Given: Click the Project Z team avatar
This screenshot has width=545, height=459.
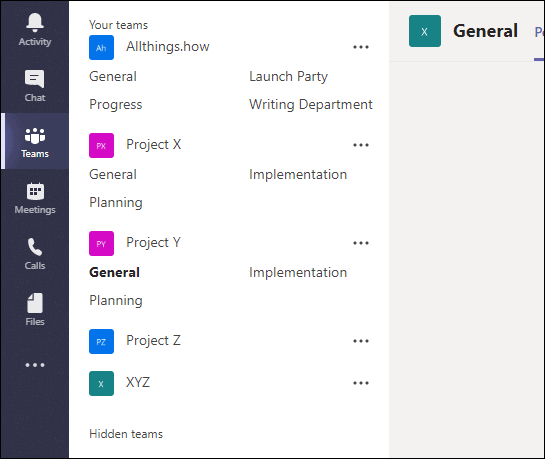Looking at the screenshot, I should point(101,342).
